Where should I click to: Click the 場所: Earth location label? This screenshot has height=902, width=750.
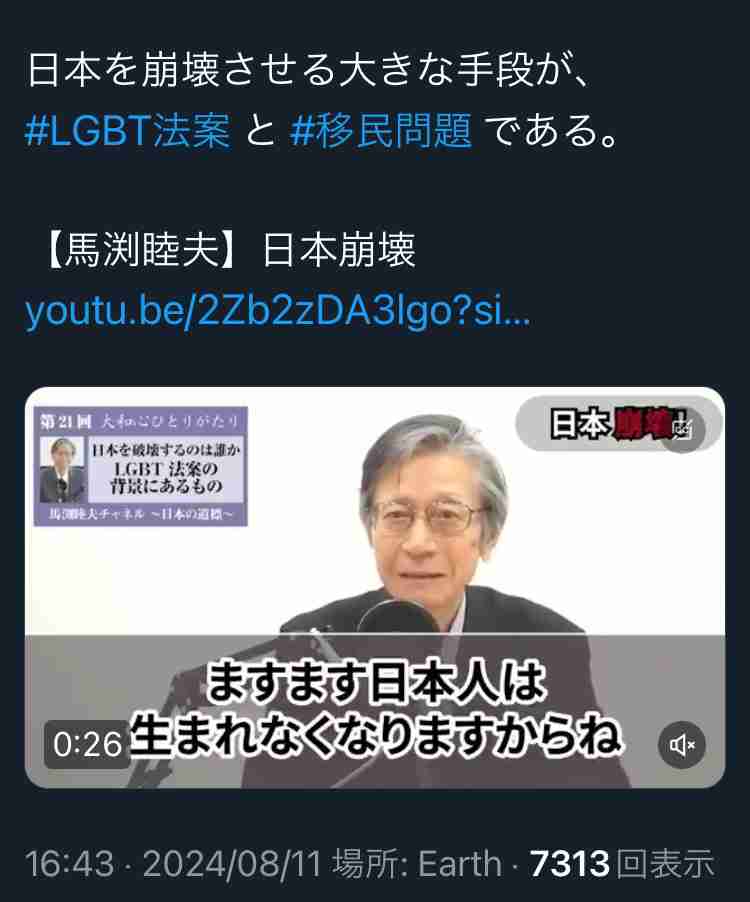(x=417, y=863)
